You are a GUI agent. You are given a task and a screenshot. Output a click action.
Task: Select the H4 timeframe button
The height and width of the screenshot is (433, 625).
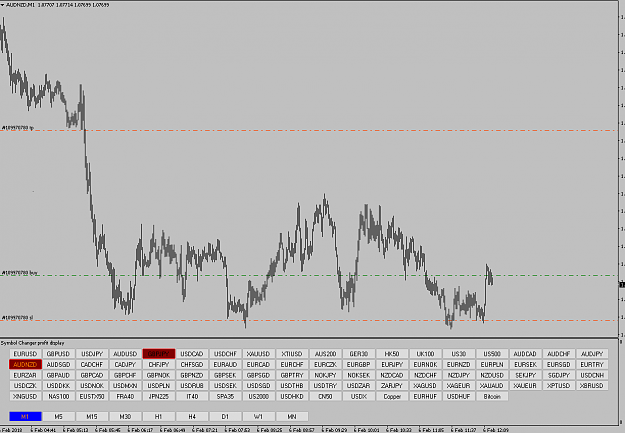[x=192, y=416]
